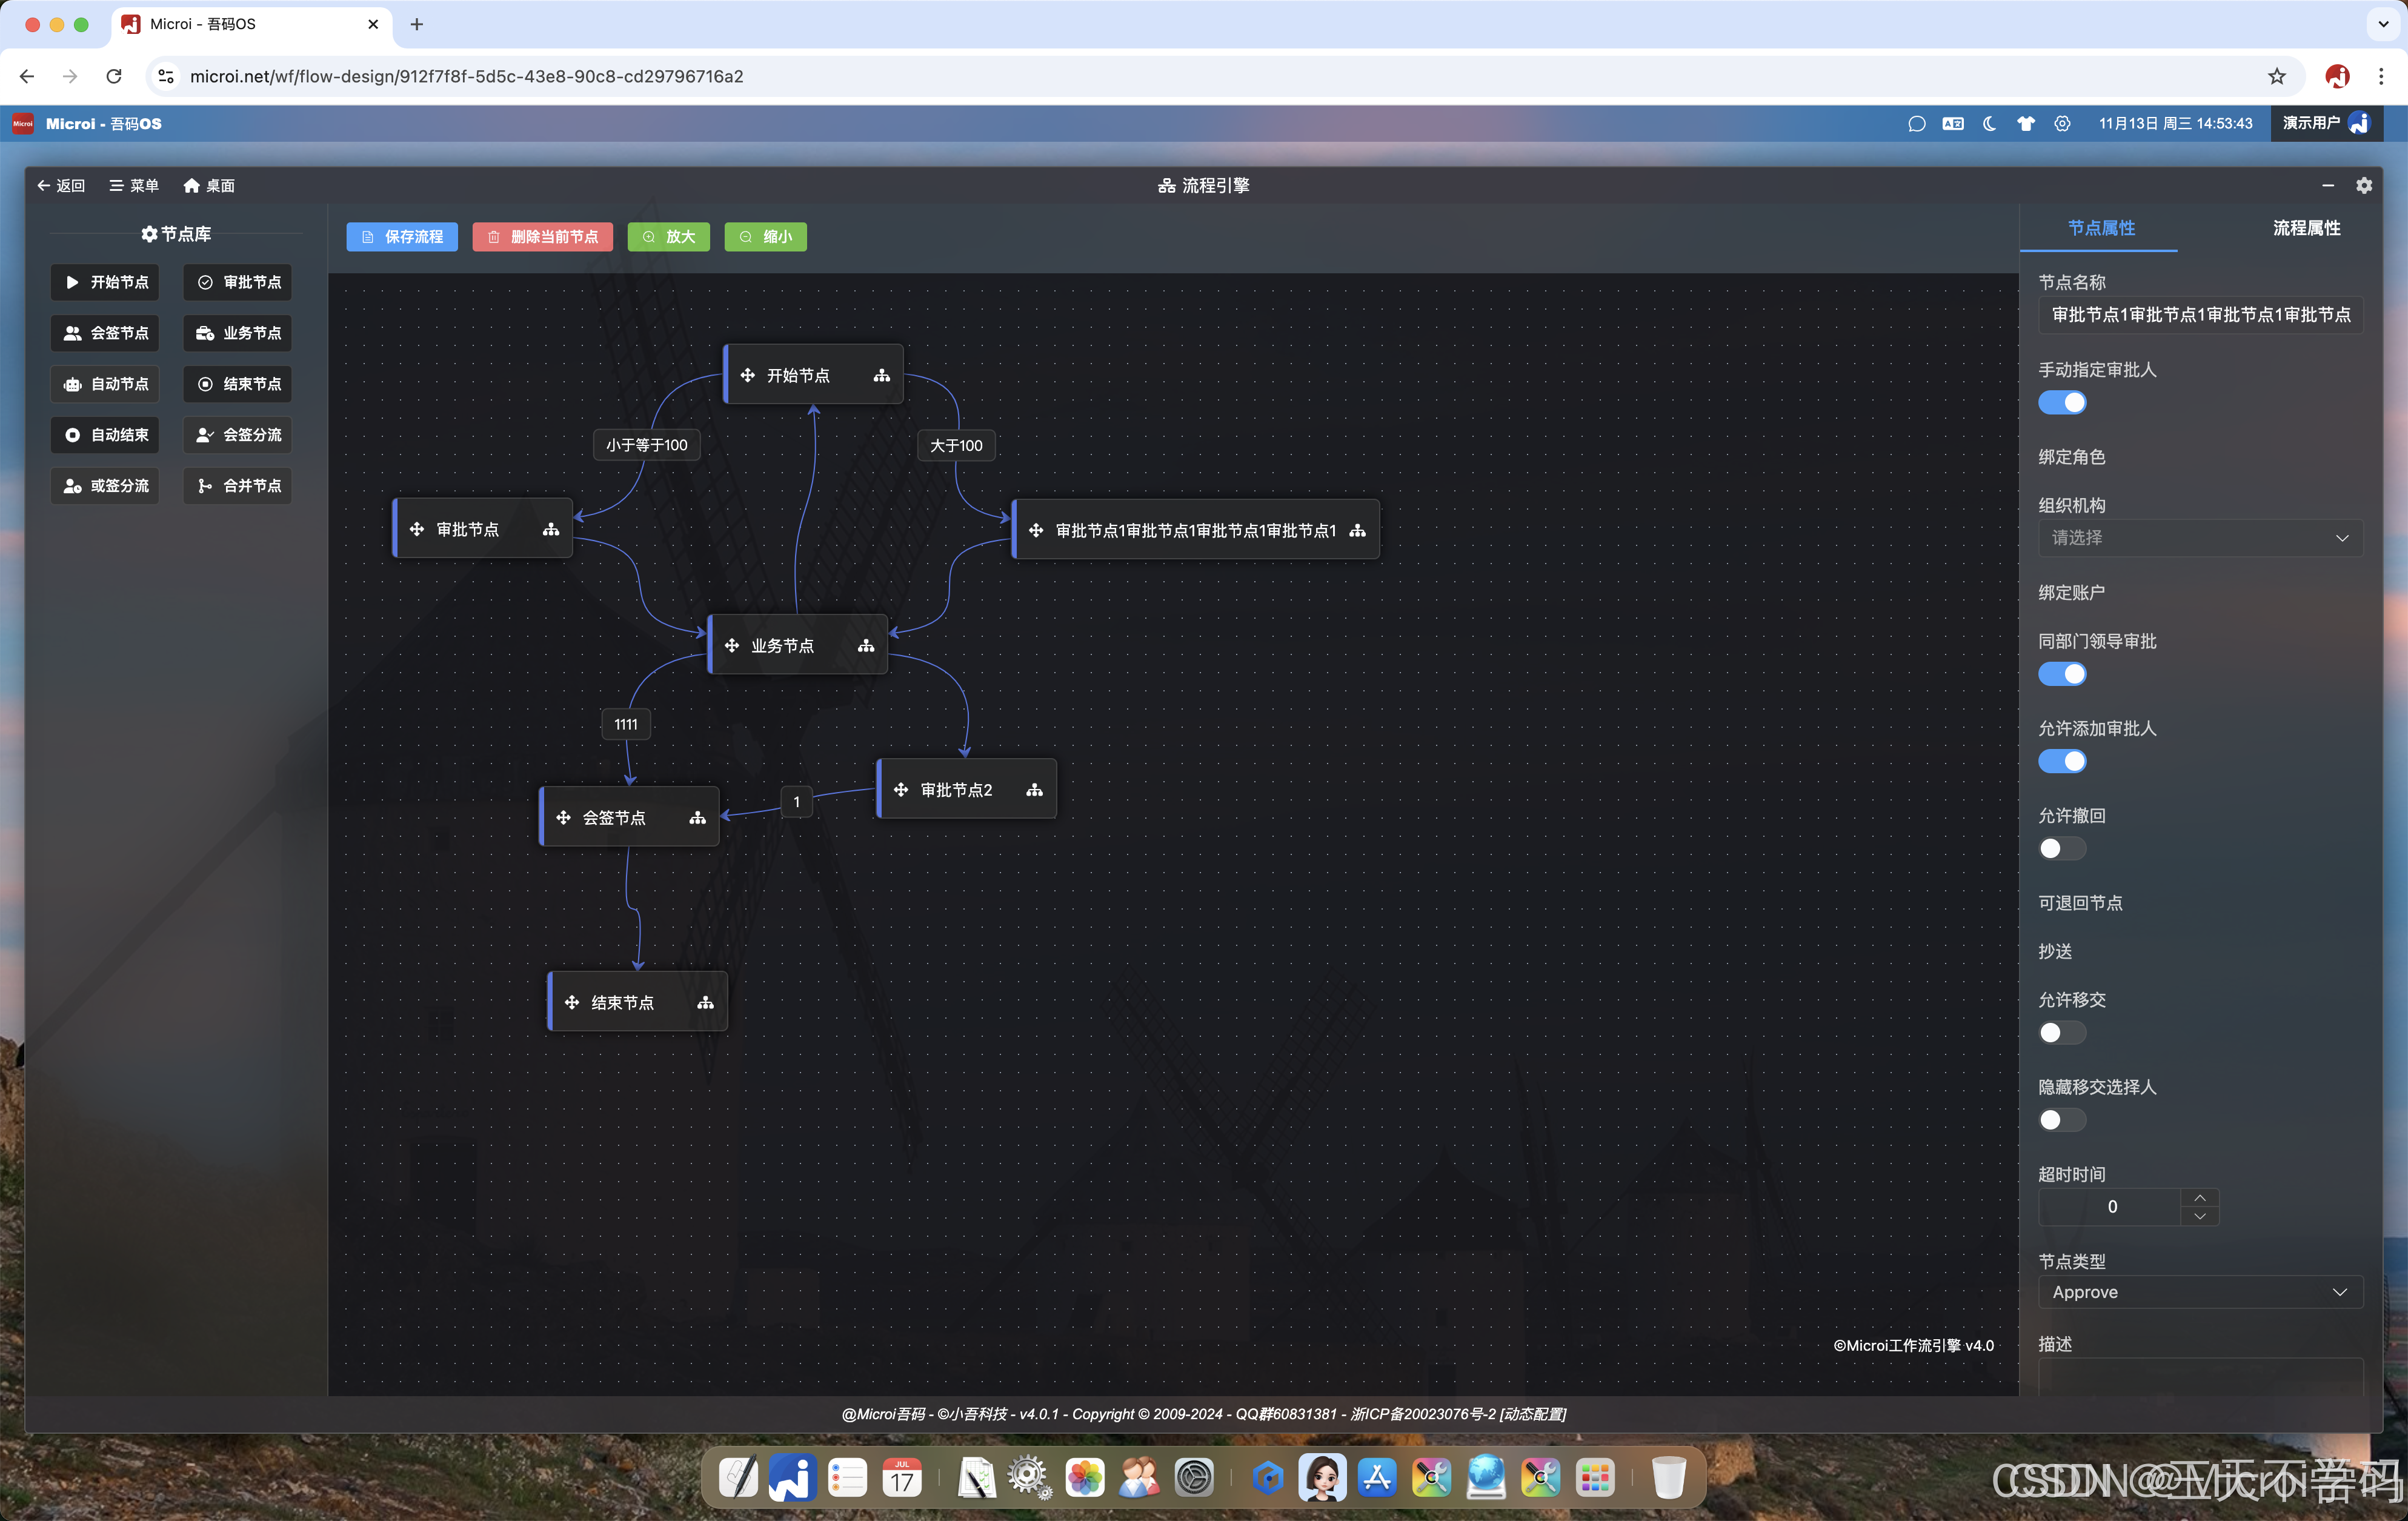The width and height of the screenshot is (2408, 1521).
Task: Enable the 允许撤回 switch
Action: pos(2061,849)
